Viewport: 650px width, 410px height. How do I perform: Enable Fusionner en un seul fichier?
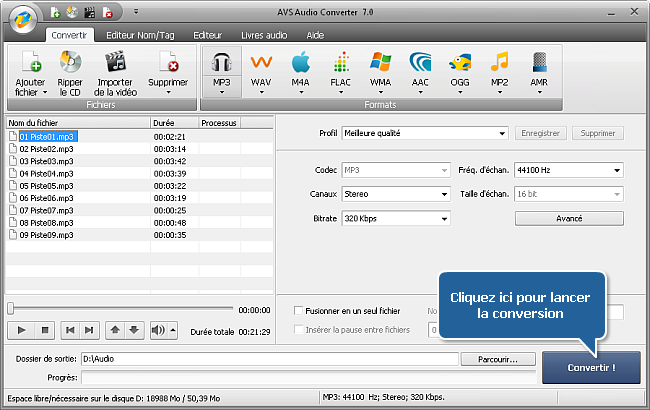[299, 312]
